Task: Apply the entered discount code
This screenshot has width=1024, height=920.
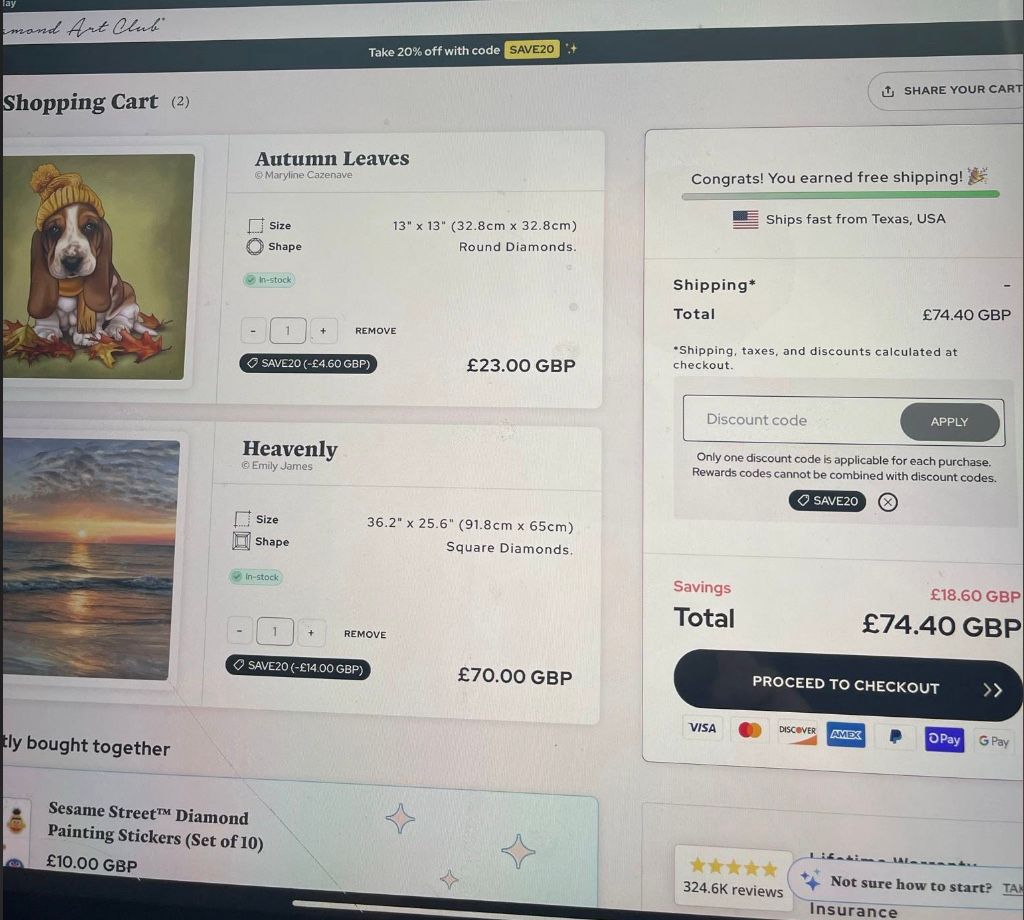Action: (950, 422)
